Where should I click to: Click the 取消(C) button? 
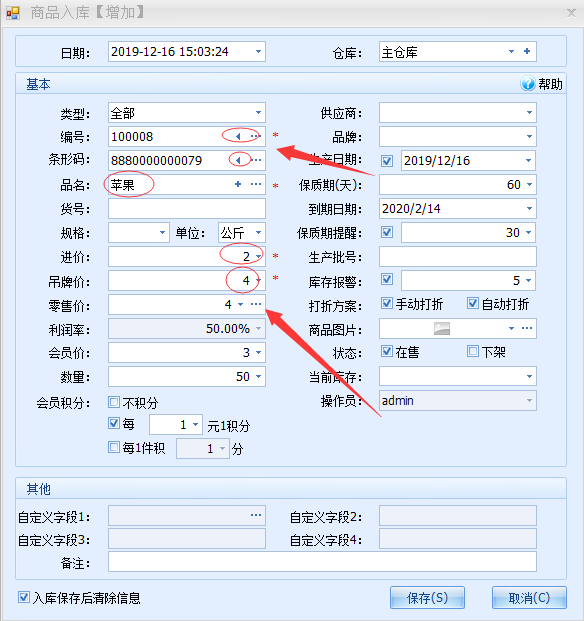pyautogui.click(x=529, y=598)
